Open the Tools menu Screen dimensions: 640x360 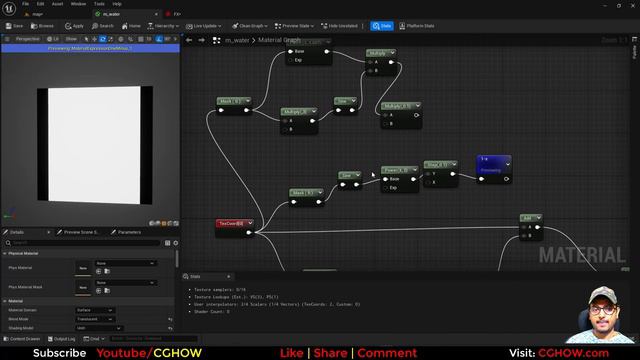click(x=99, y=4)
